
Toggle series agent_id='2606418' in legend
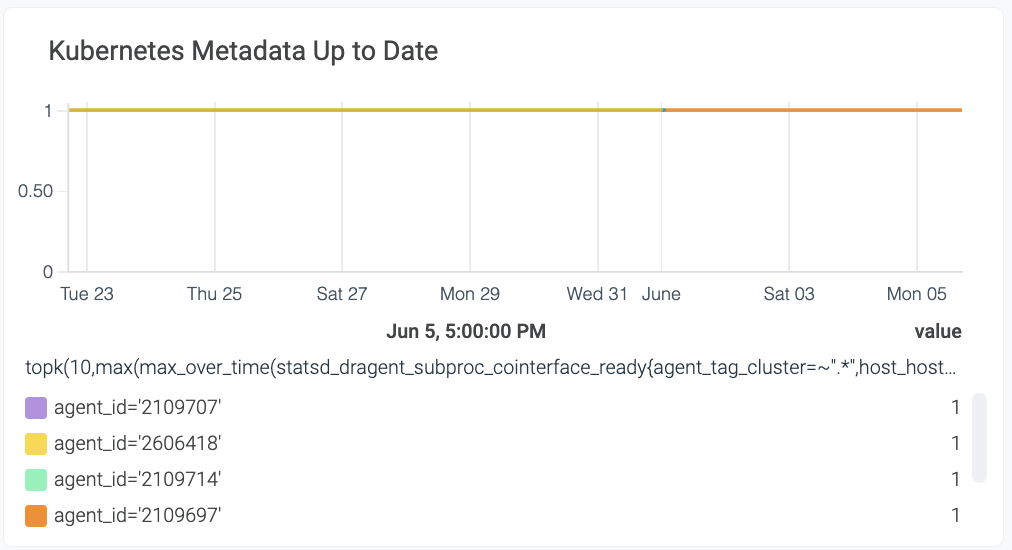point(137,444)
